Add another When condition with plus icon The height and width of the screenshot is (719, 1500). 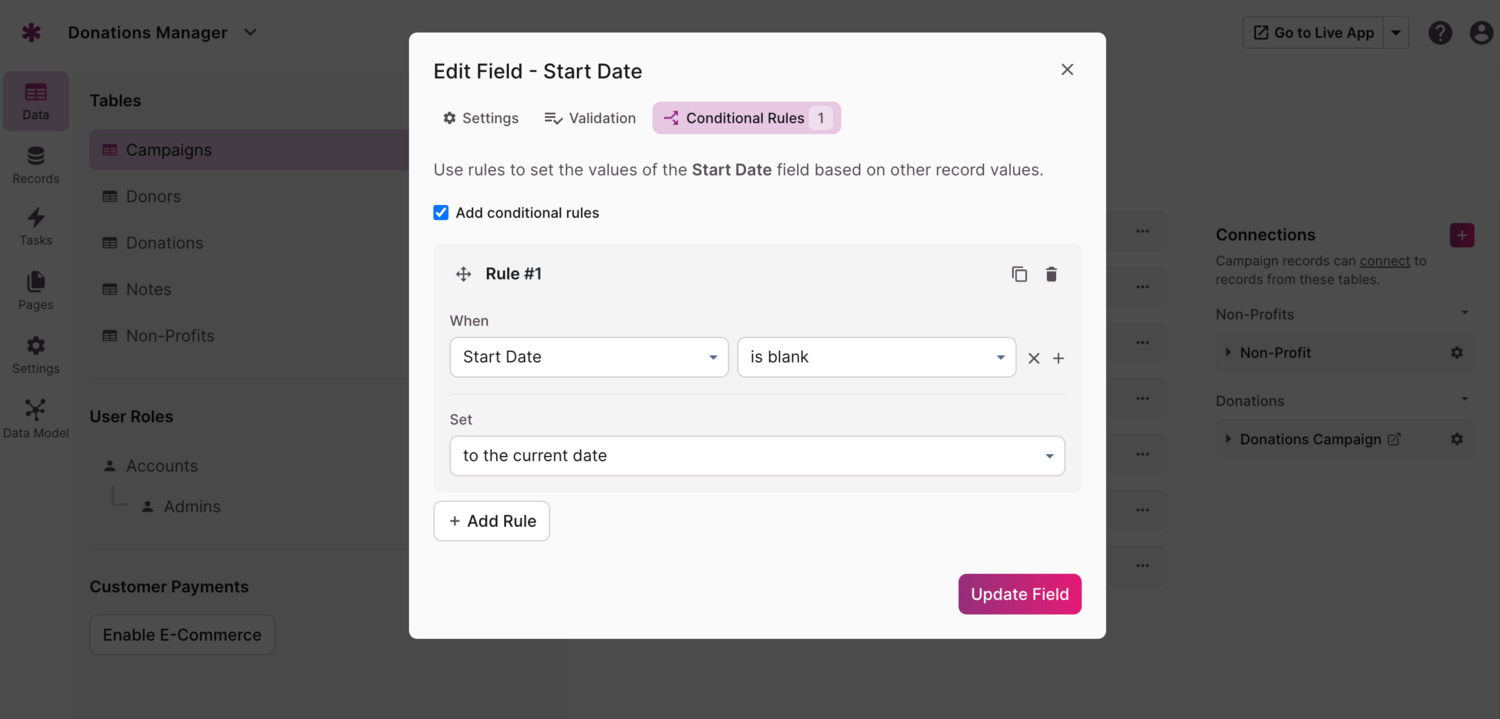click(1059, 358)
